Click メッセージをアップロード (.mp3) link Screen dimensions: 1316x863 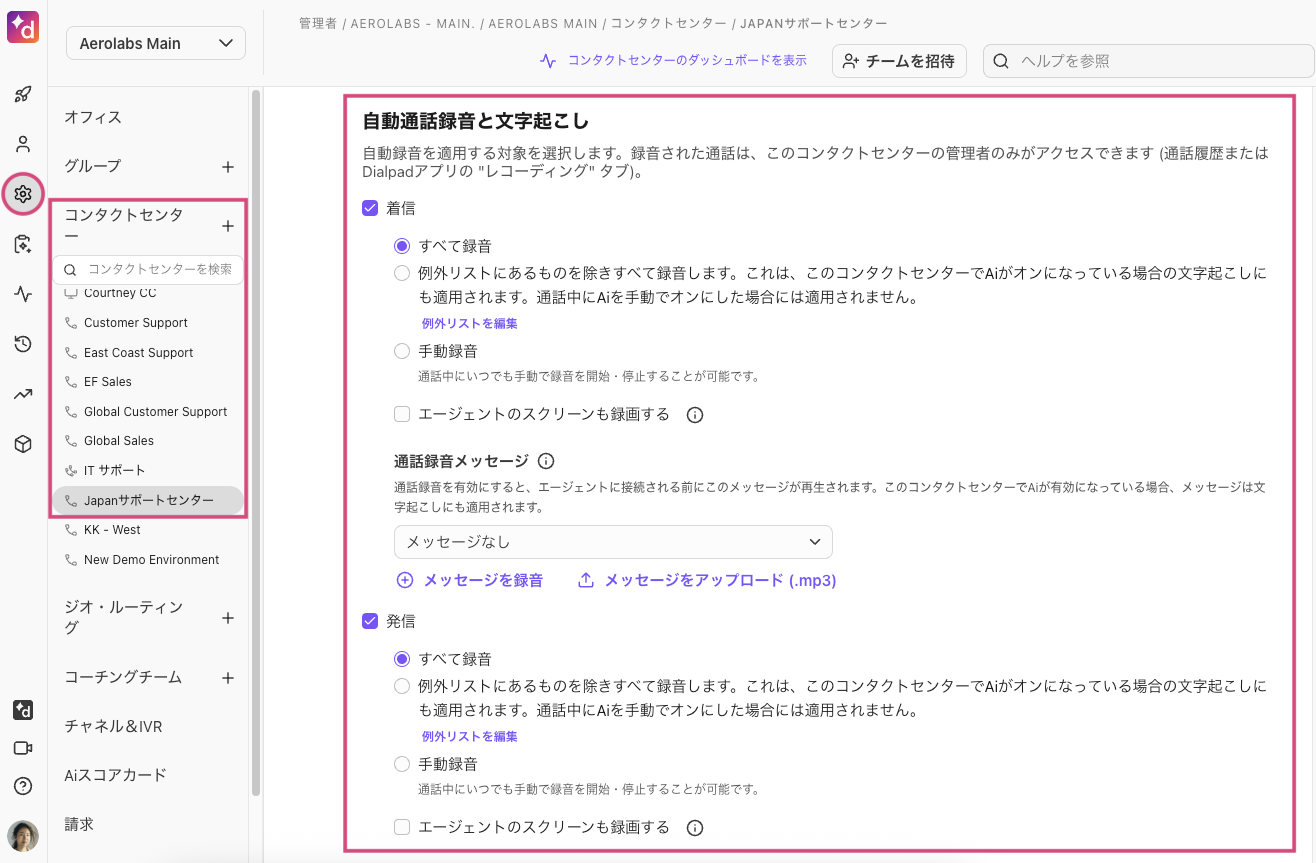pyautogui.click(x=707, y=580)
